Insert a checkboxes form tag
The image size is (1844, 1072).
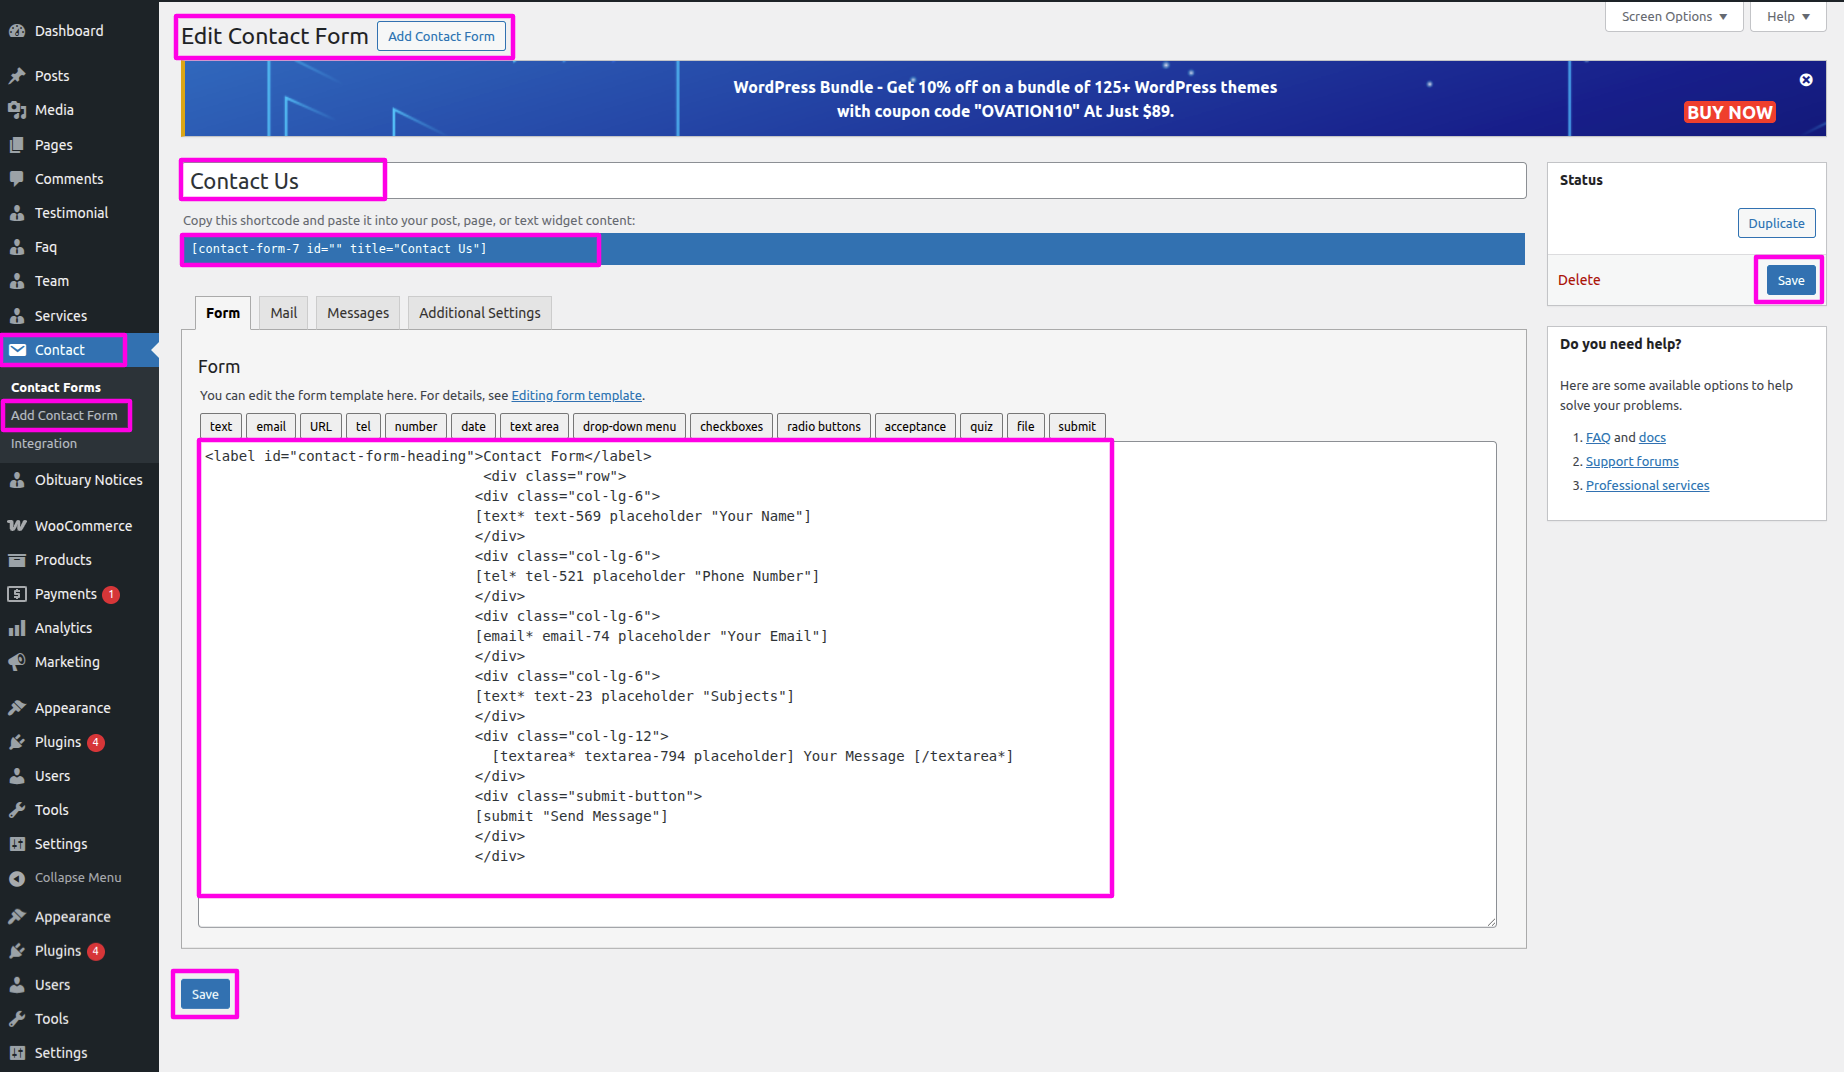(731, 426)
